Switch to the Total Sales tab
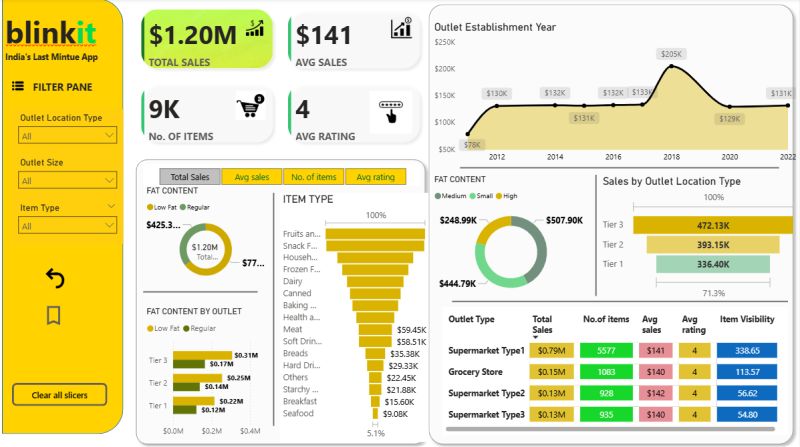Image resolution: width=800 pixels, height=447 pixels. coord(190,177)
